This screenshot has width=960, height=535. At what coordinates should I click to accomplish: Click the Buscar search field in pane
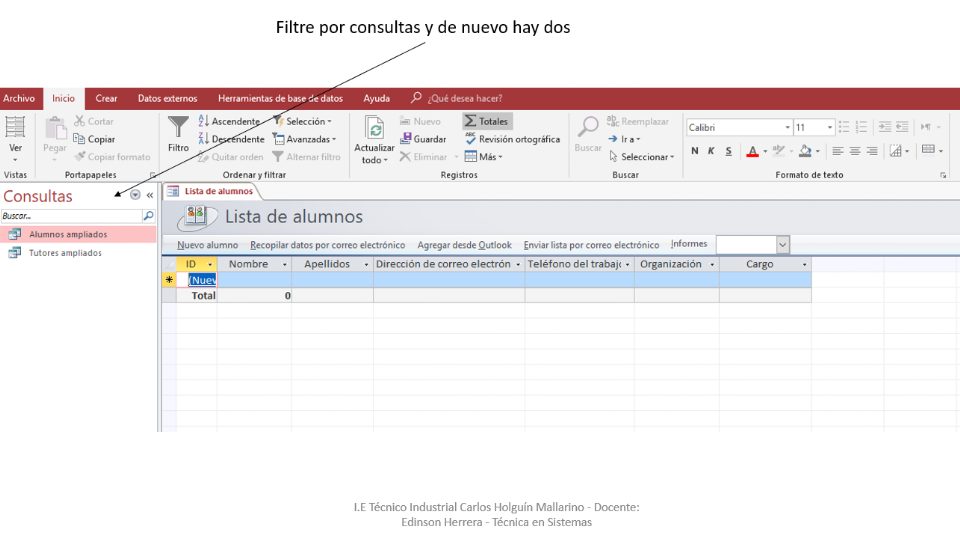pyautogui.click(x=70, y=215)
